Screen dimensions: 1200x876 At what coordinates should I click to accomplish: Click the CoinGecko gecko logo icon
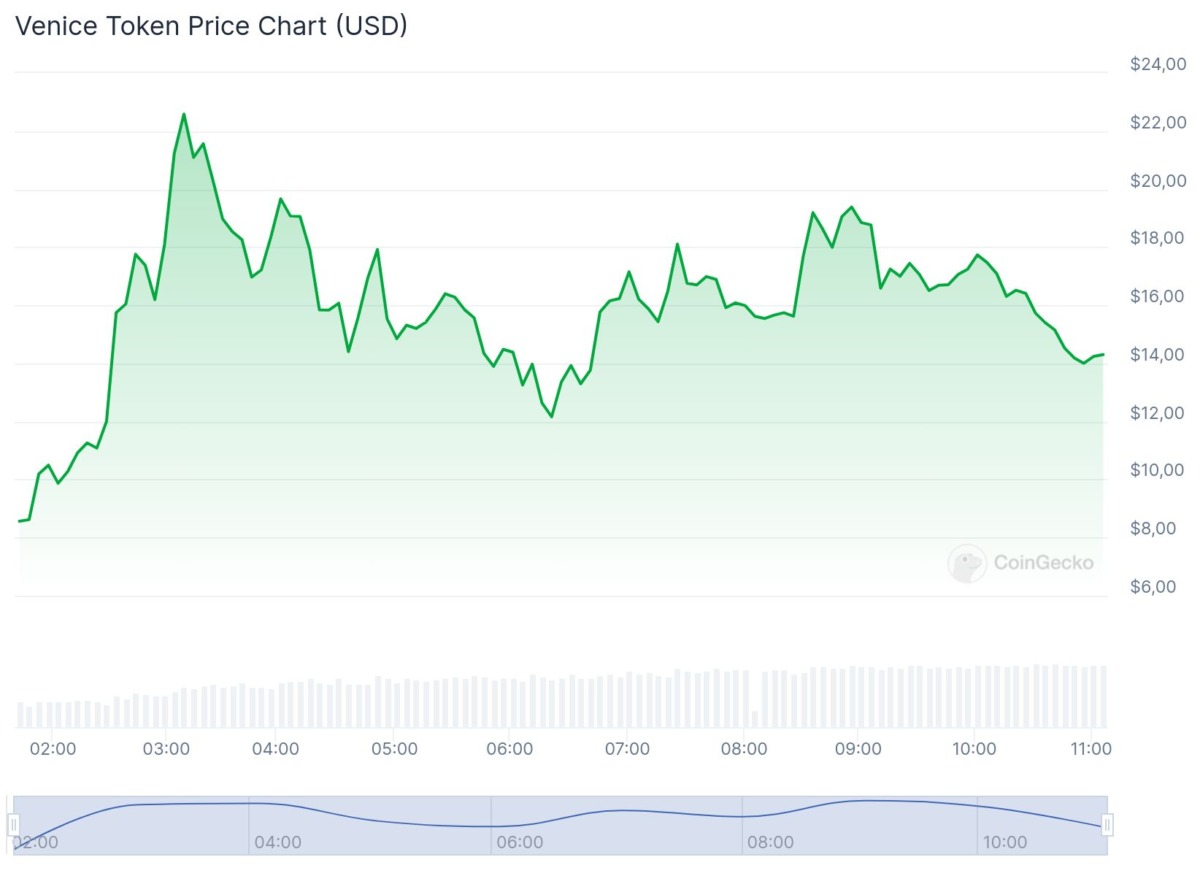click(x=966, y=563)
